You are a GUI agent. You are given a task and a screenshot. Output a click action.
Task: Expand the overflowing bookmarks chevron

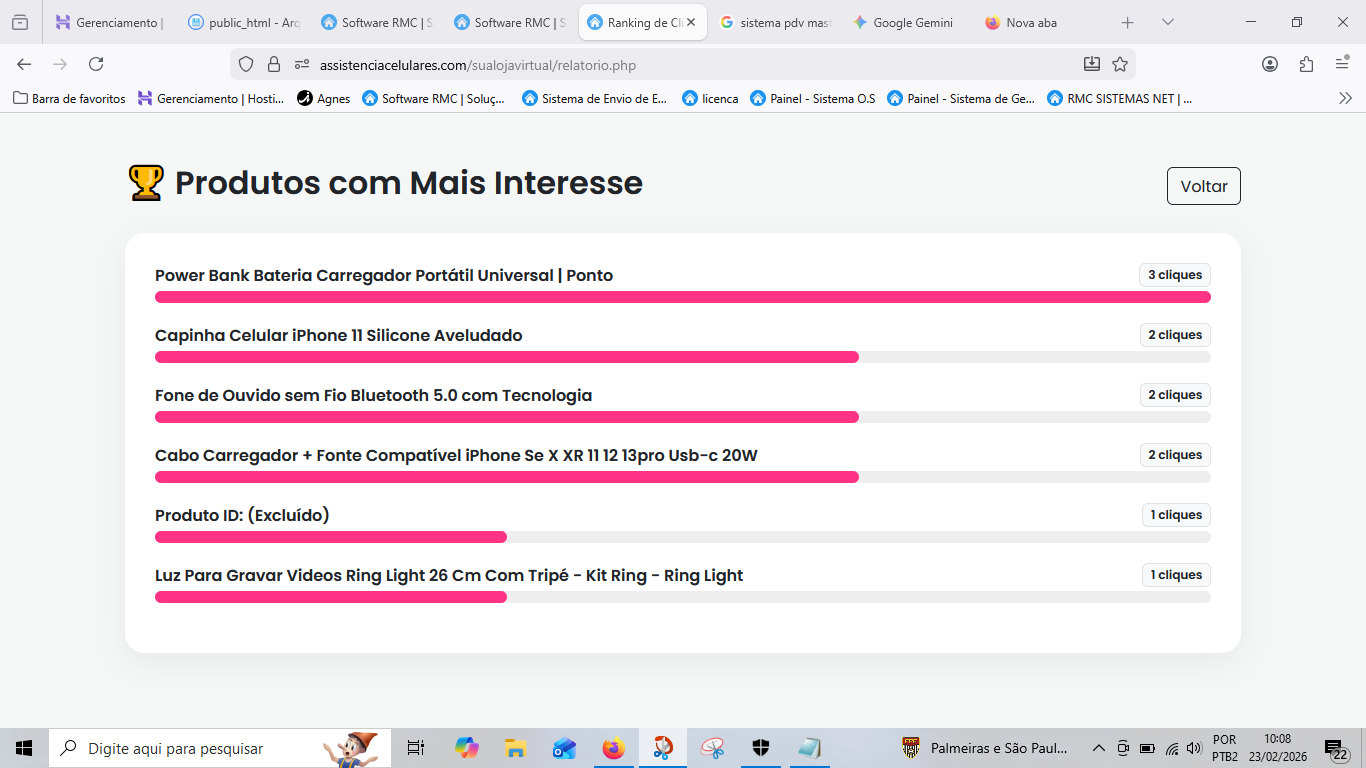[x=1345, y=98]
